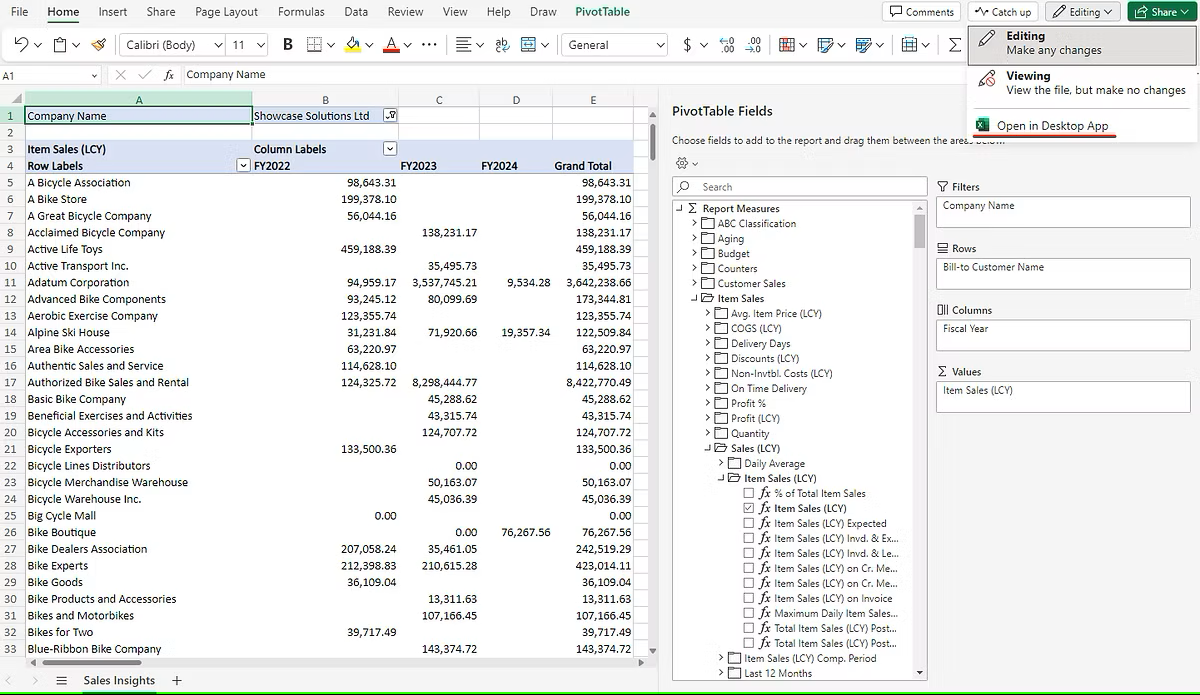Open the More font options ellipsis

tap(429, 45)
